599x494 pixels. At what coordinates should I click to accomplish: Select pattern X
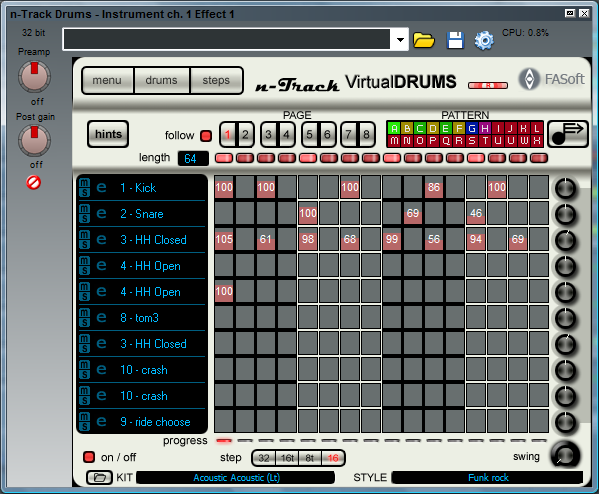pyautogui.click(x=537, y=141)
